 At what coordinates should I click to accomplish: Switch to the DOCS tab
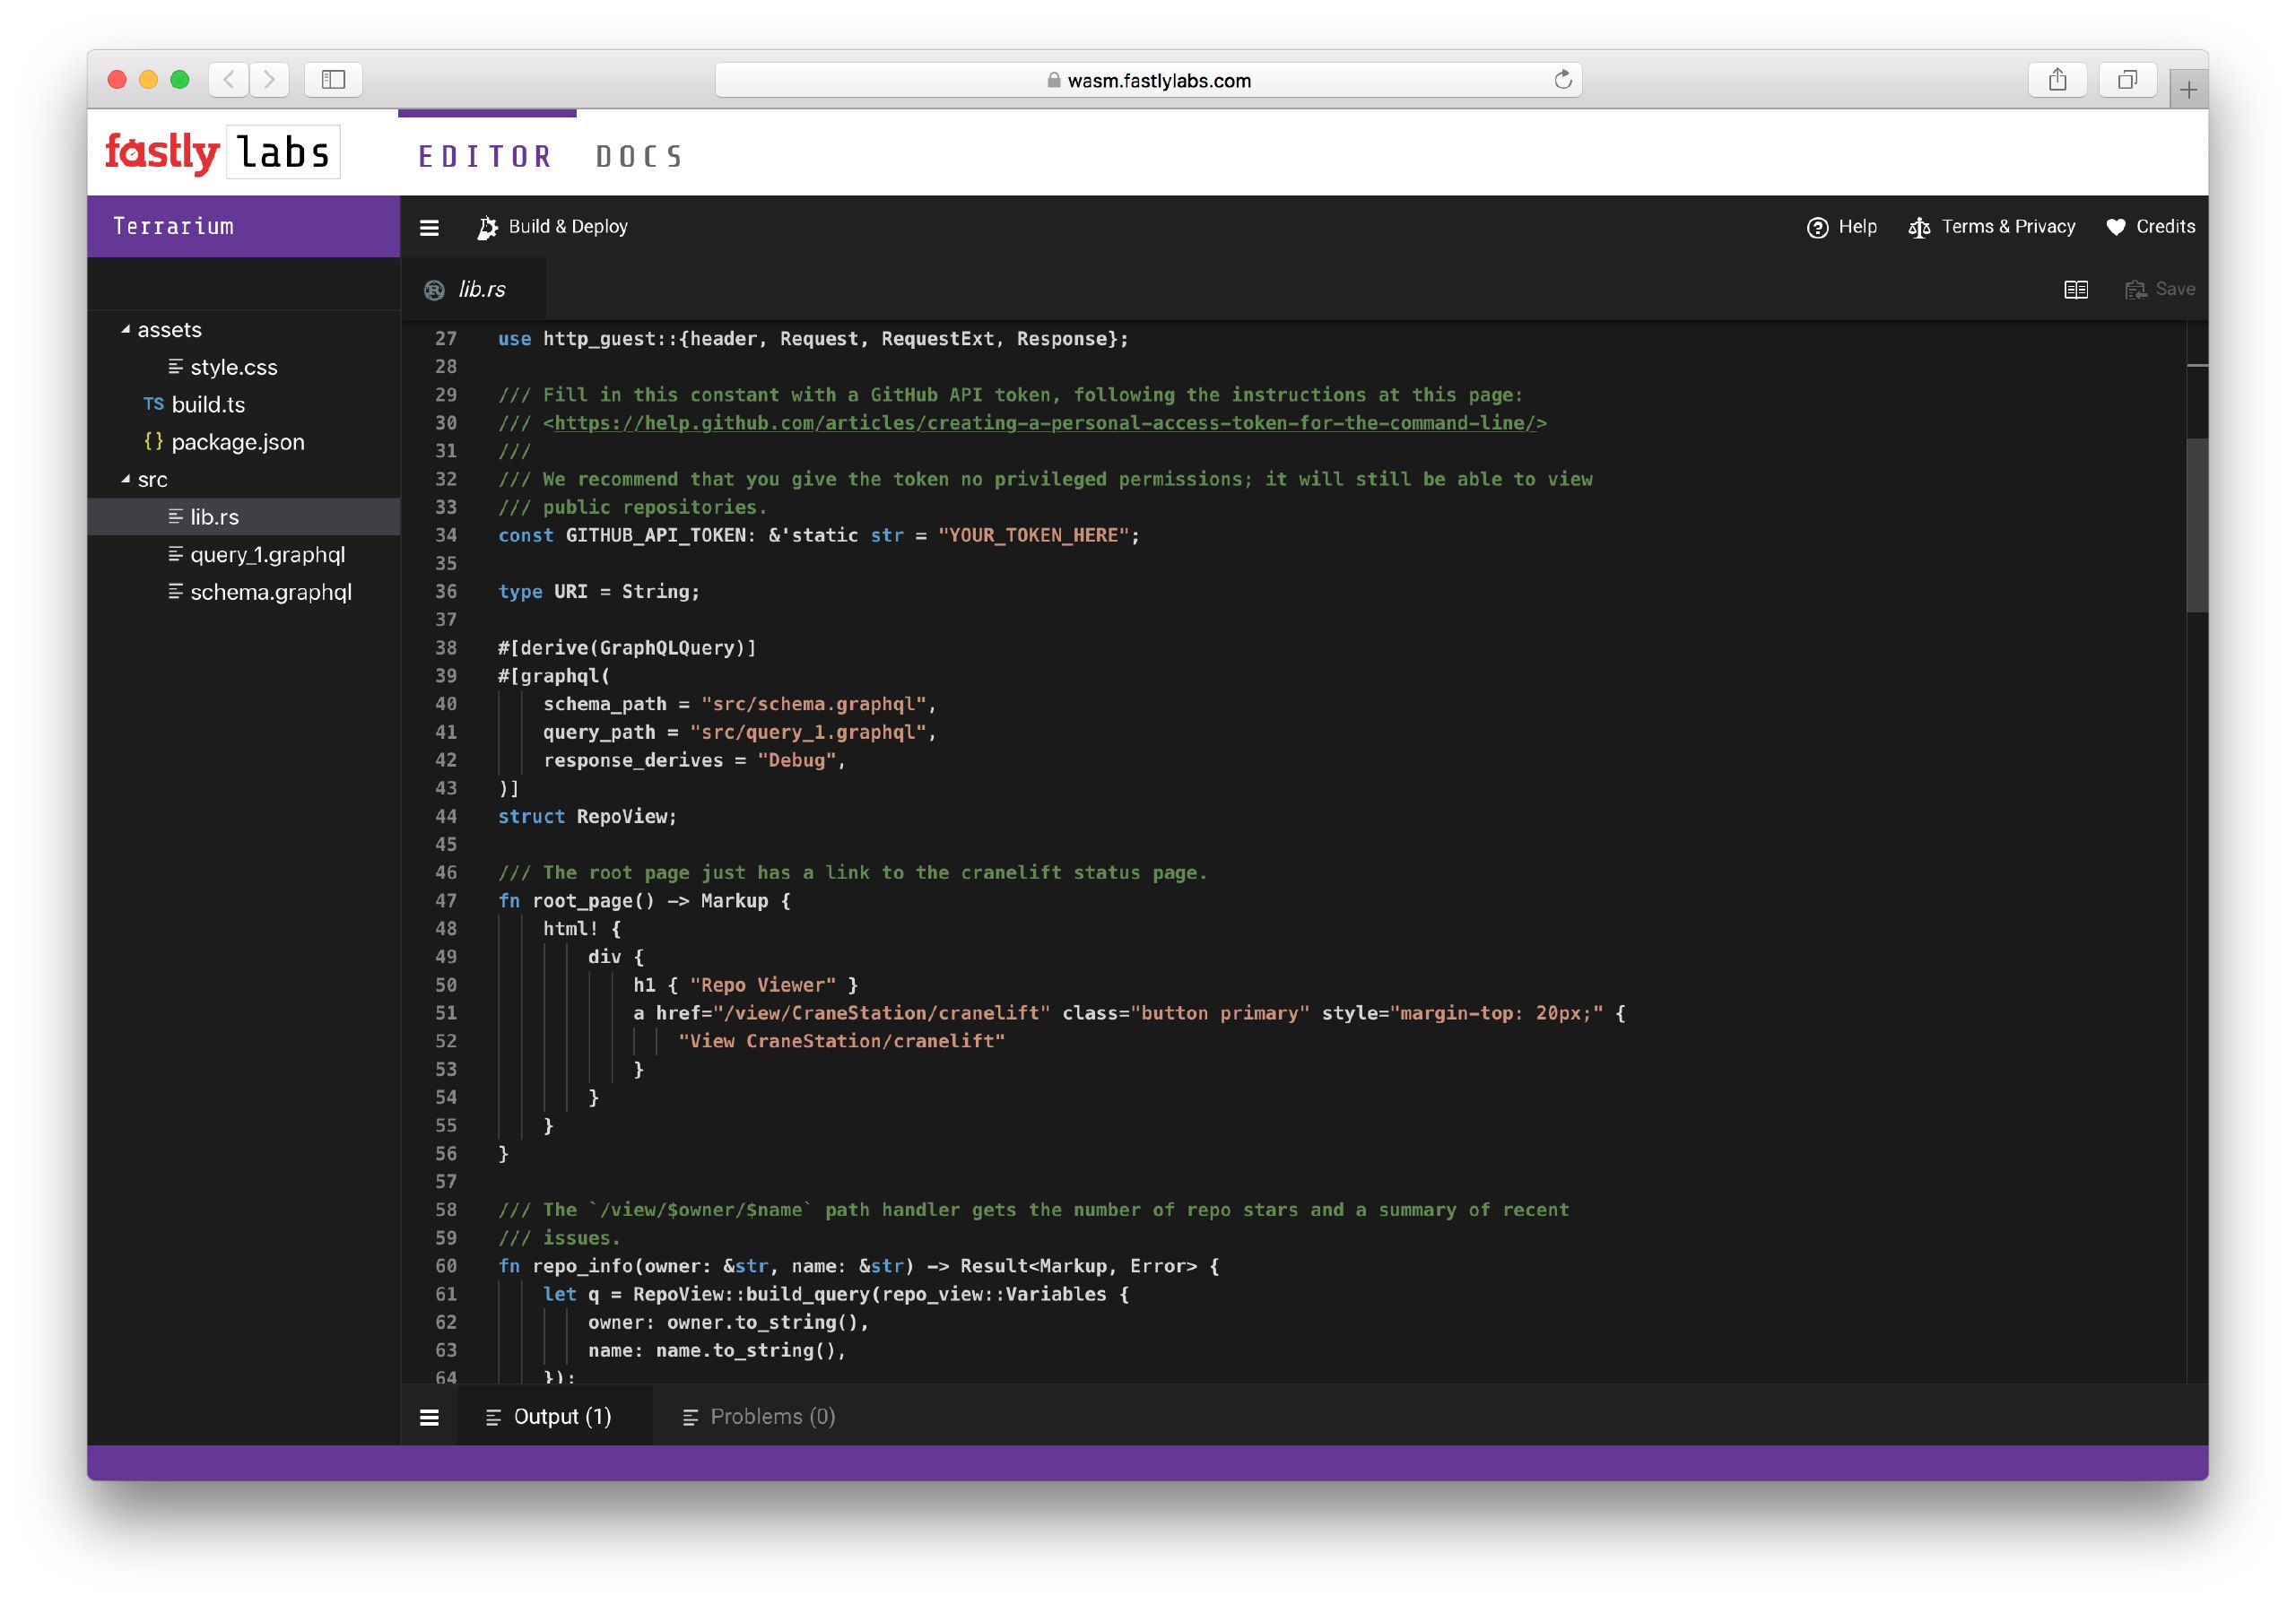(x=640, y=156)
